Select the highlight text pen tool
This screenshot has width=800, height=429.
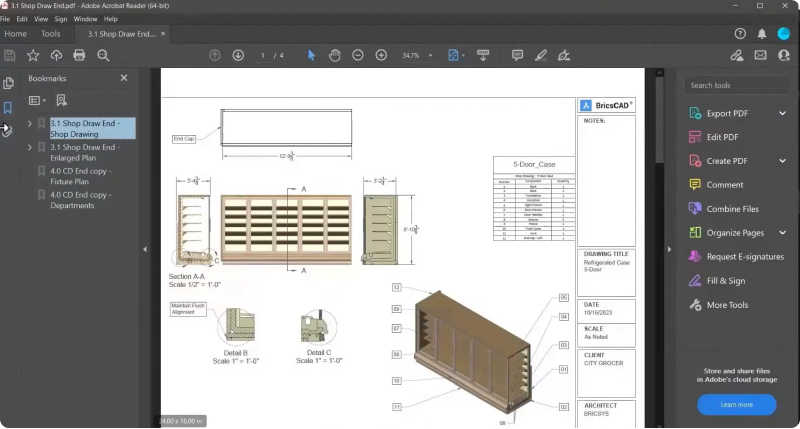(541, 55)
